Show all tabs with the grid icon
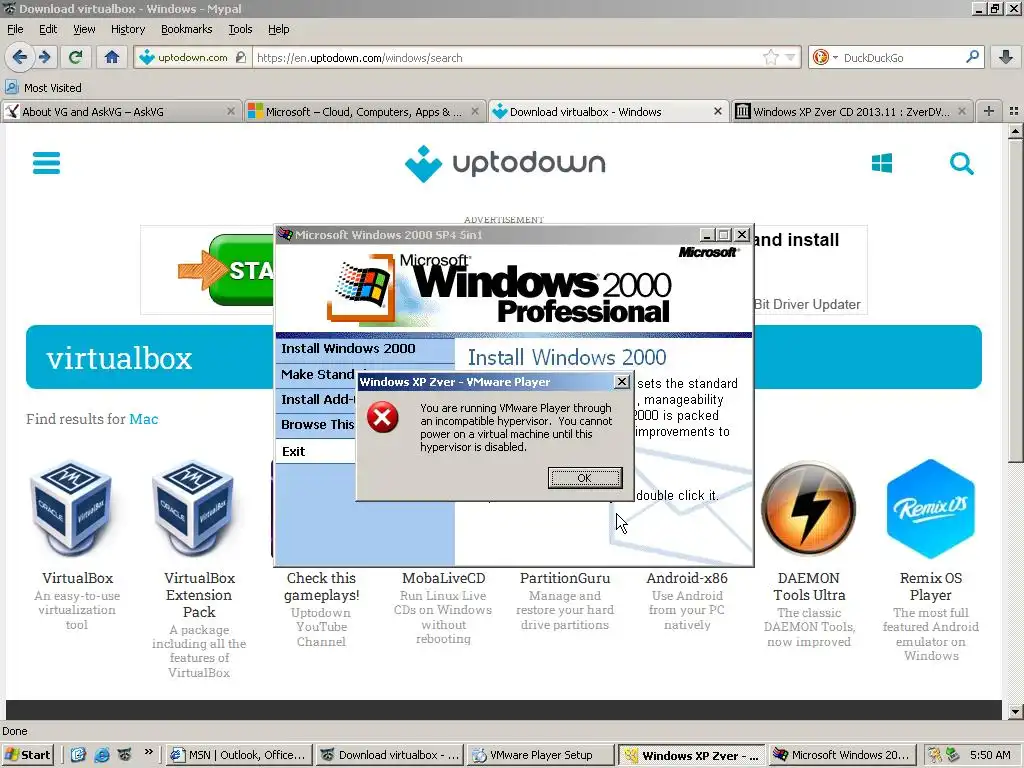The height and width of the screenshot is (768, 1024). (x=1014, y=112)
